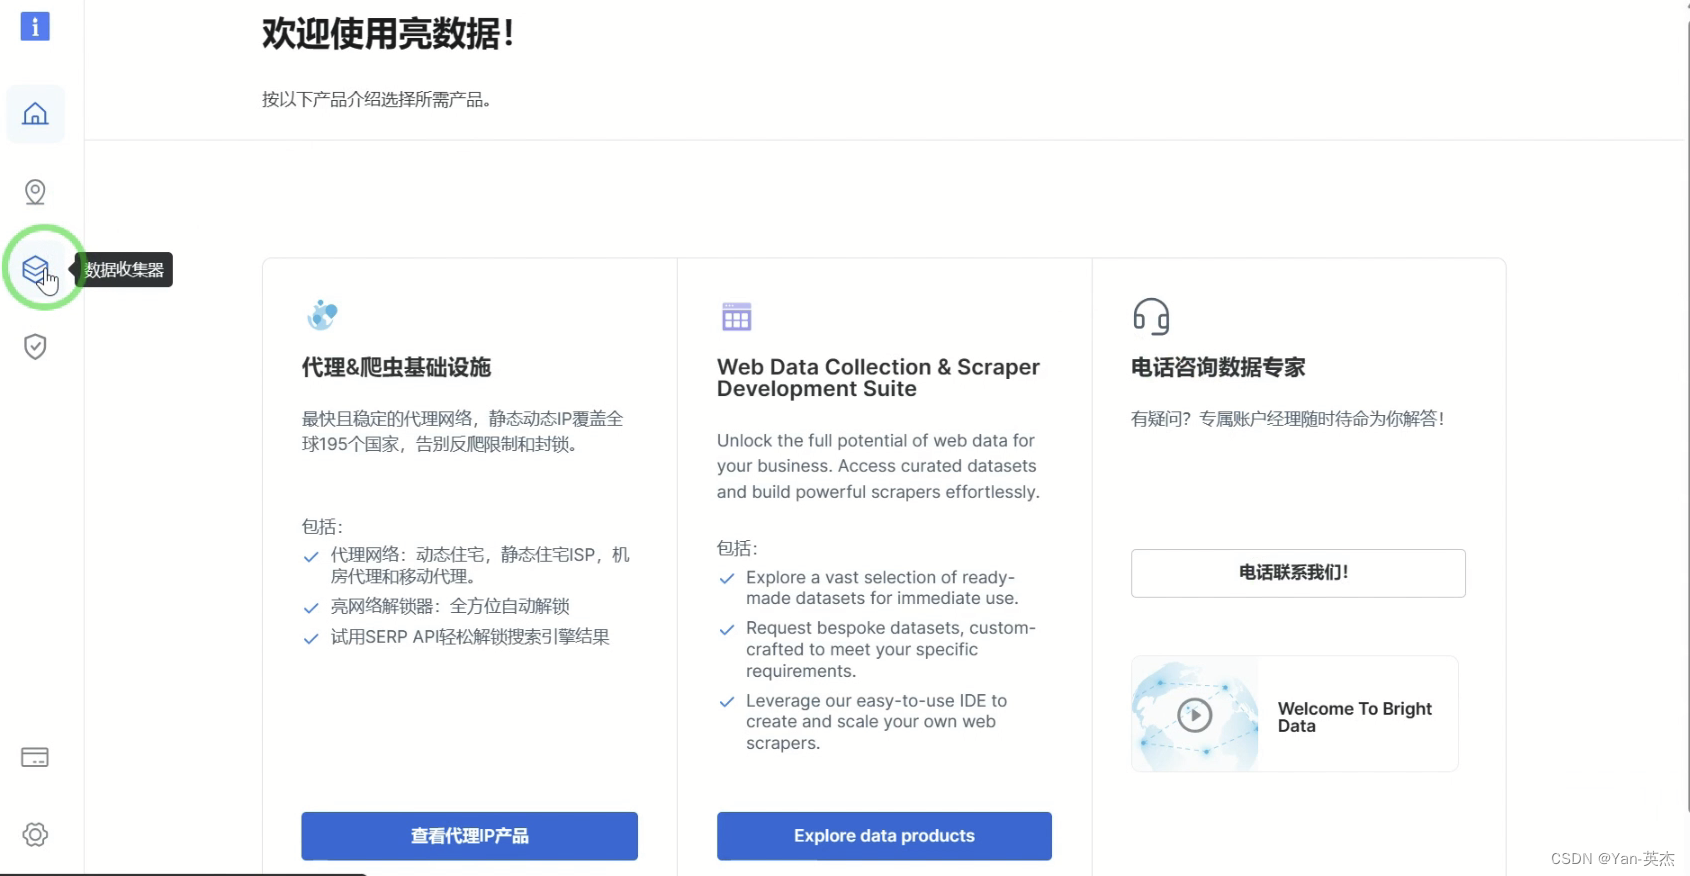This screenshot has width=1690, height=876.
Task: Open the location pin proxies icon
Action: coord(35,192)
